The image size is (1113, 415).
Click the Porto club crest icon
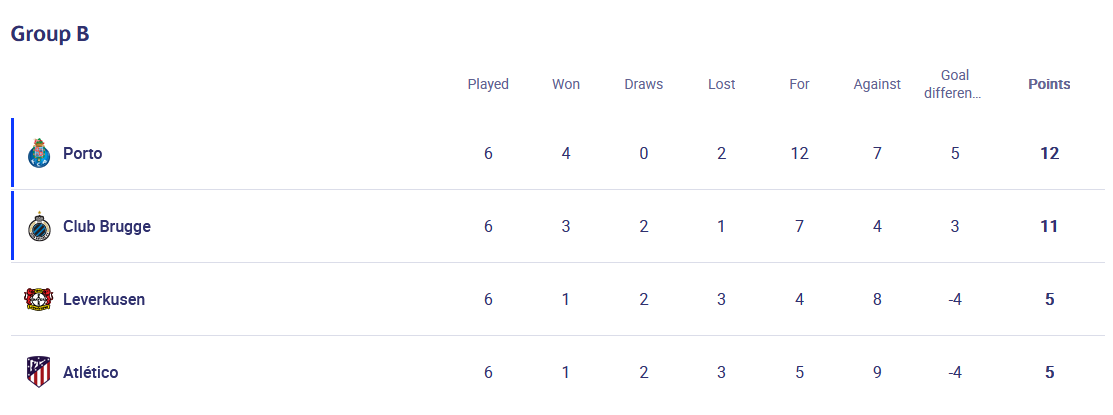pos(39,153)
